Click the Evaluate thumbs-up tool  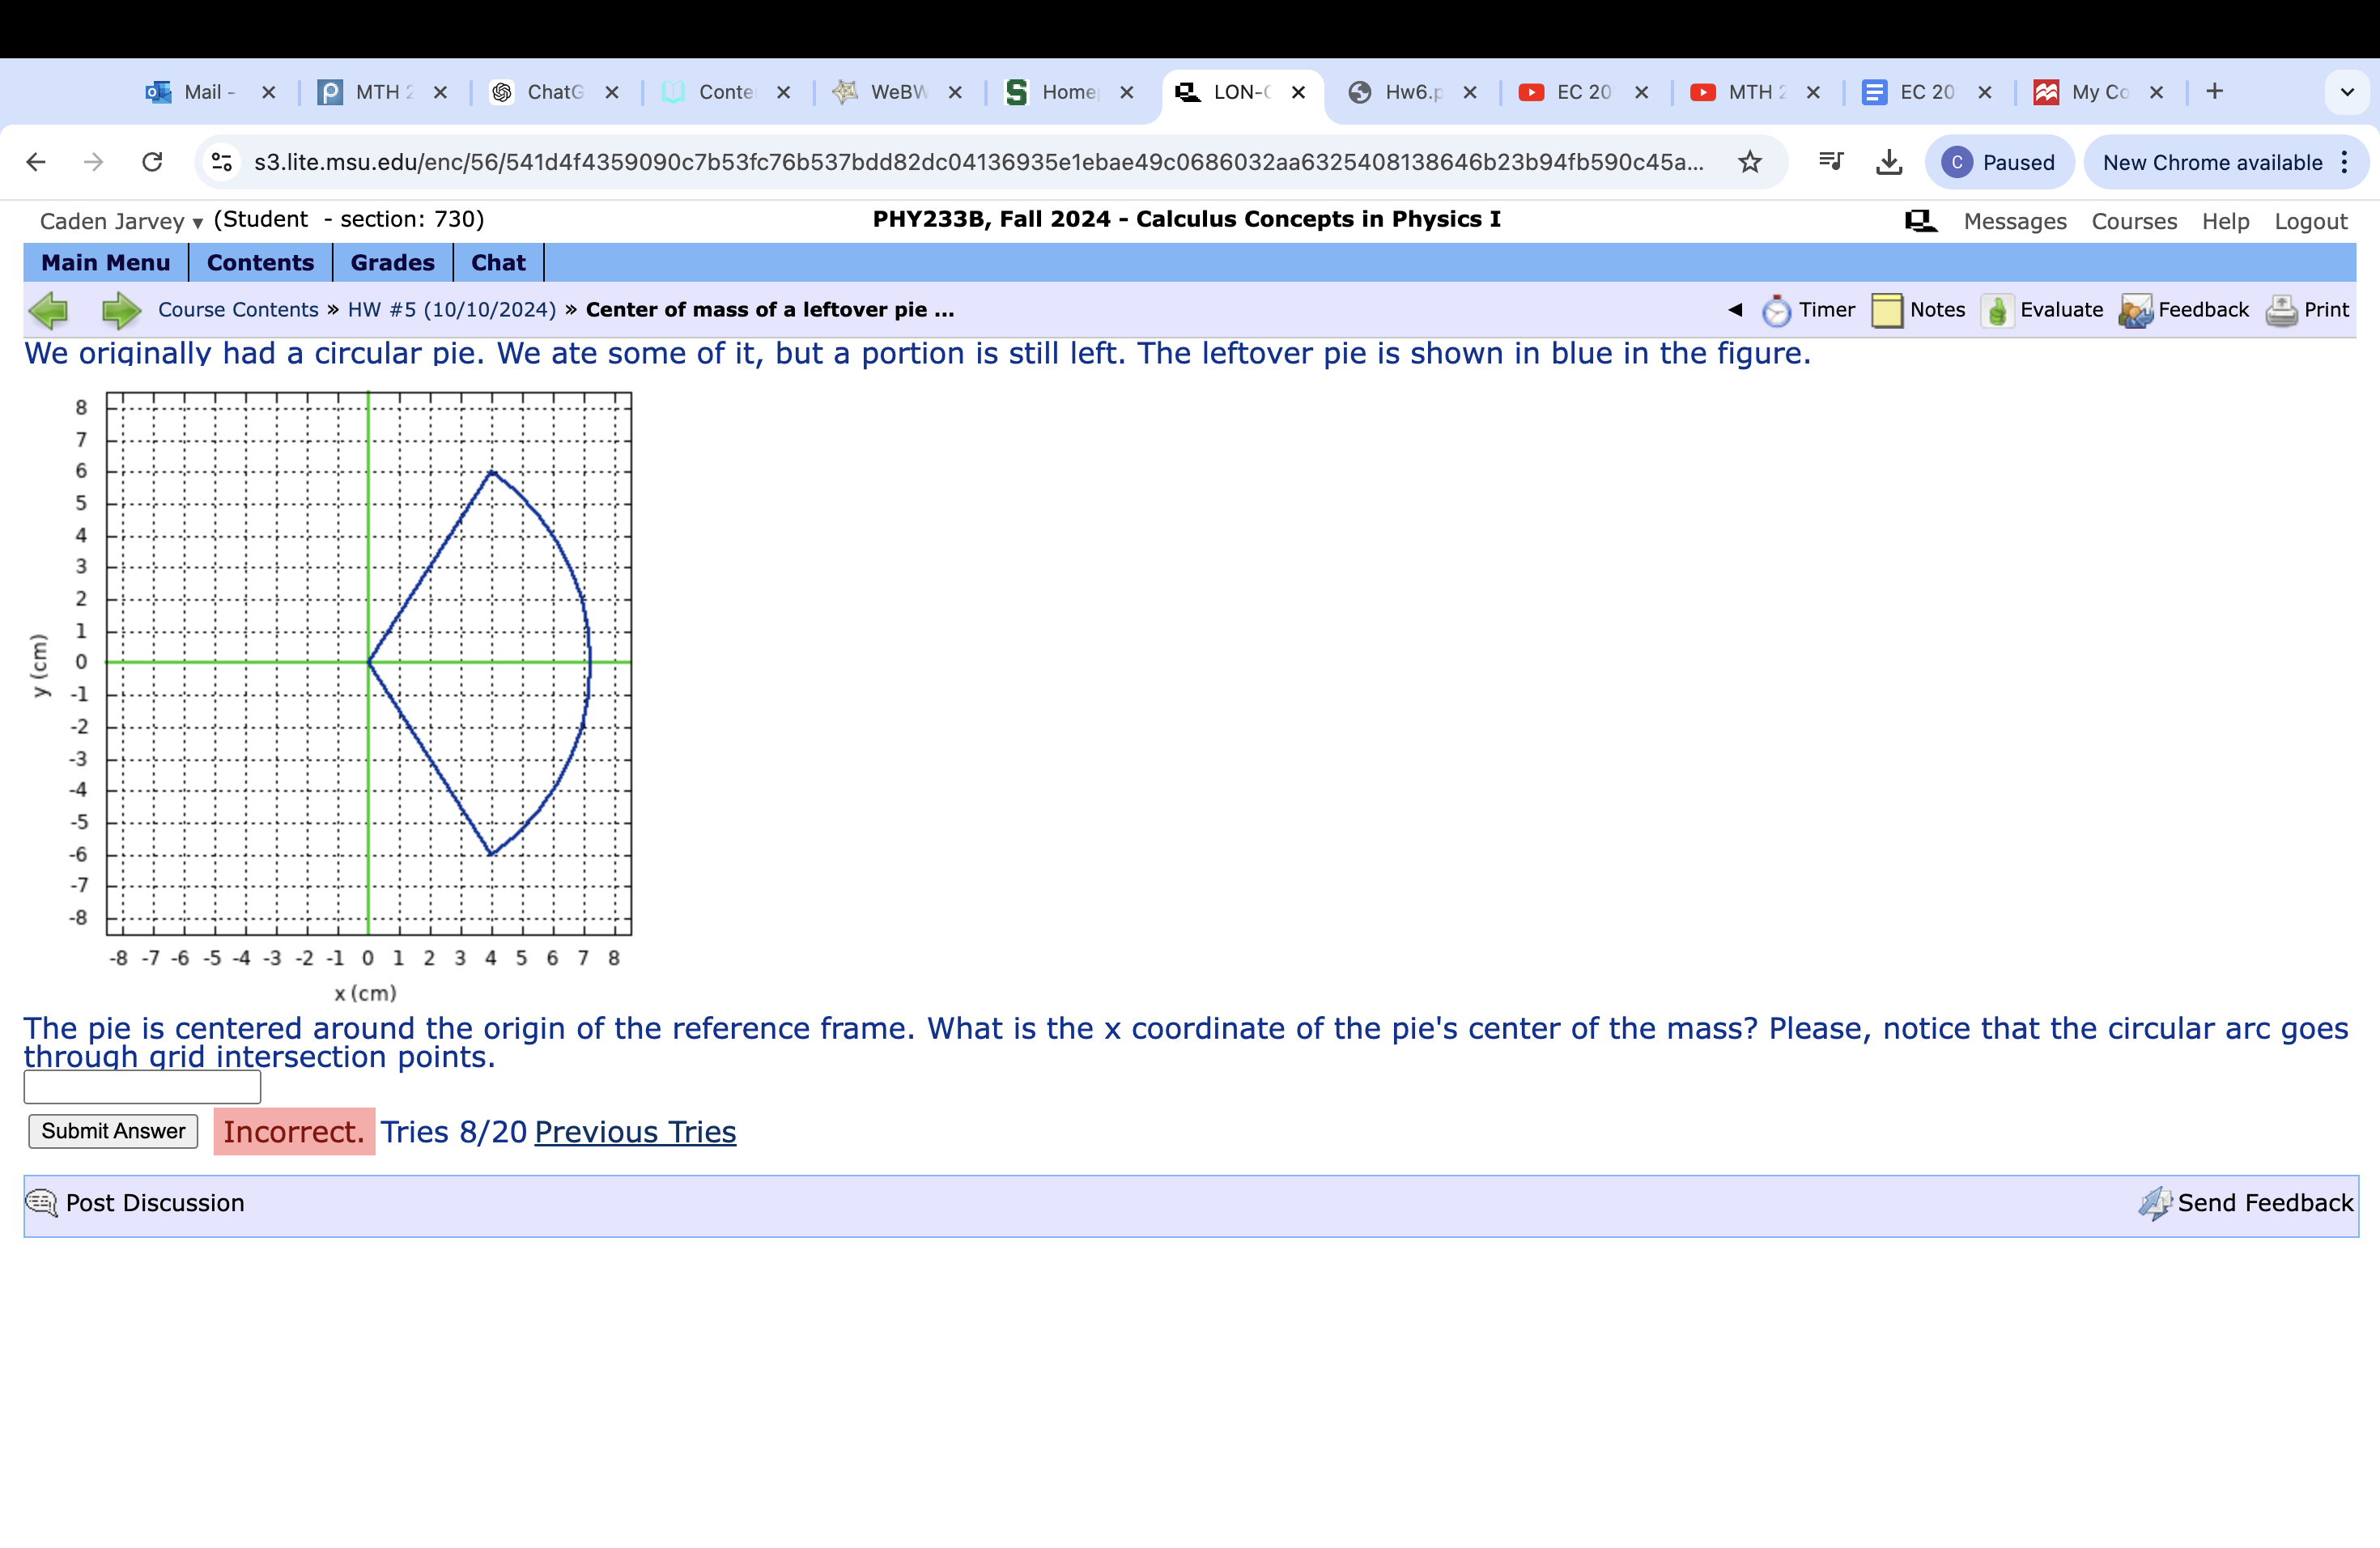[x=2042, y=310]
